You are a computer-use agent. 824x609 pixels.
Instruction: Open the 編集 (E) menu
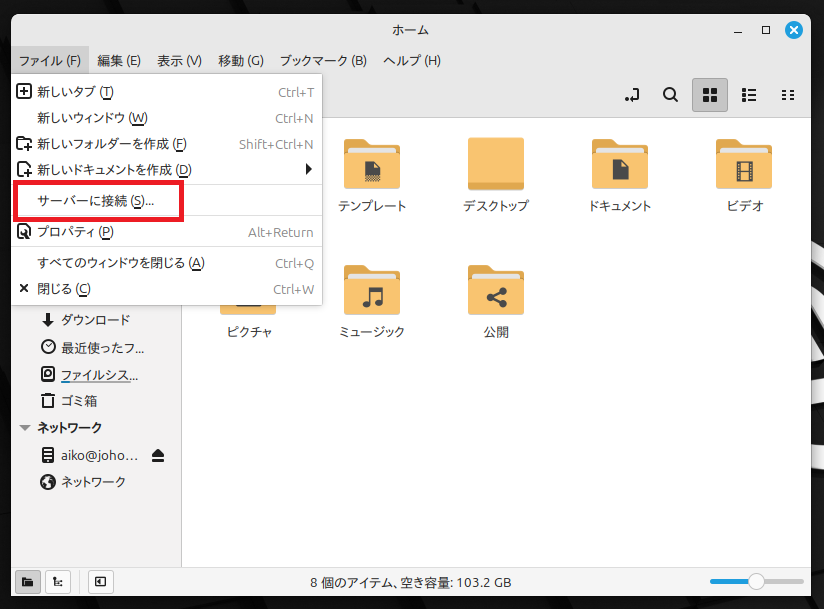(x=119, y=60)
